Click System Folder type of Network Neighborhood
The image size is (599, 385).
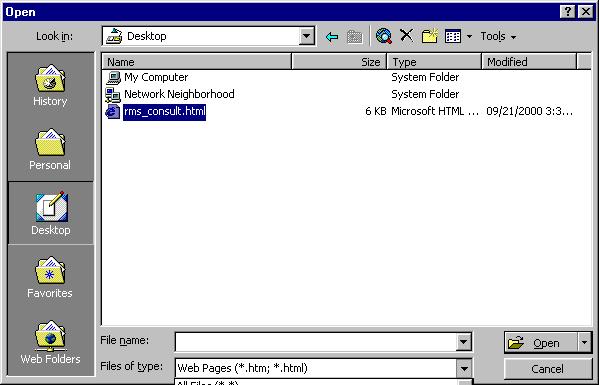425,94
